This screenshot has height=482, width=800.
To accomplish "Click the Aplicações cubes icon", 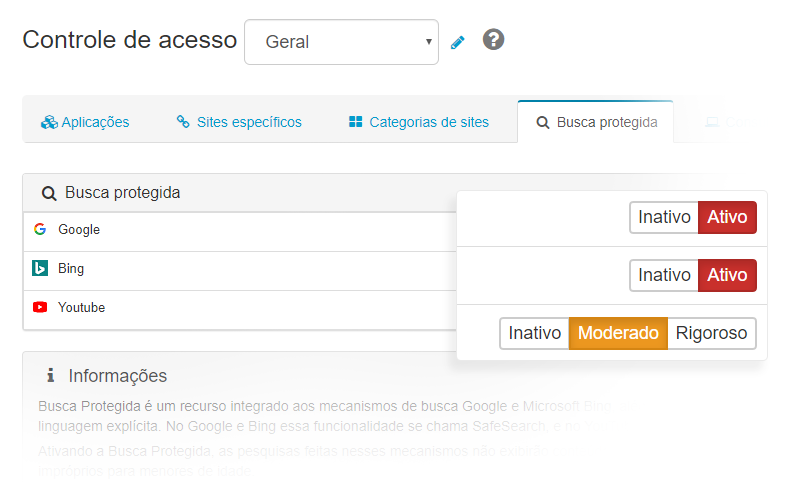I will coord(49,122).
